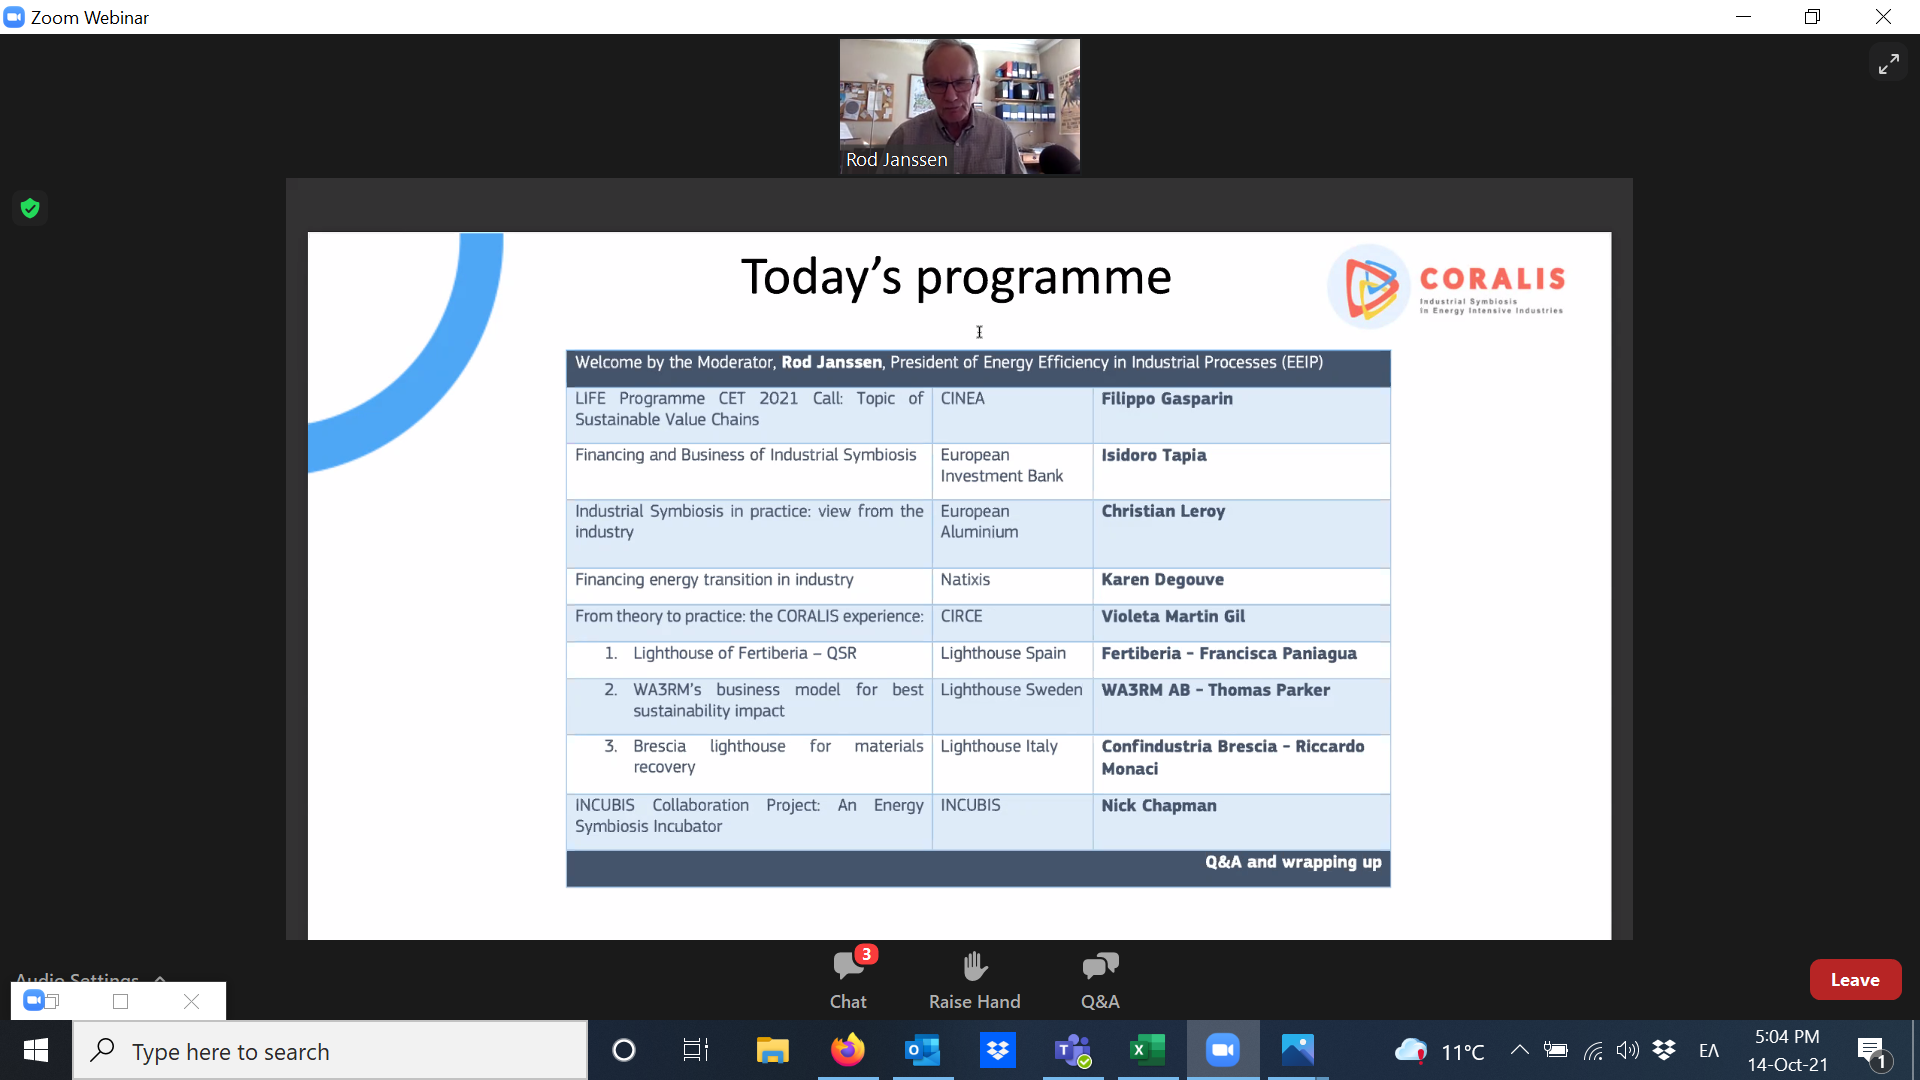
Task: Switch the input language indicator
Action: tap(1709, 1051)
